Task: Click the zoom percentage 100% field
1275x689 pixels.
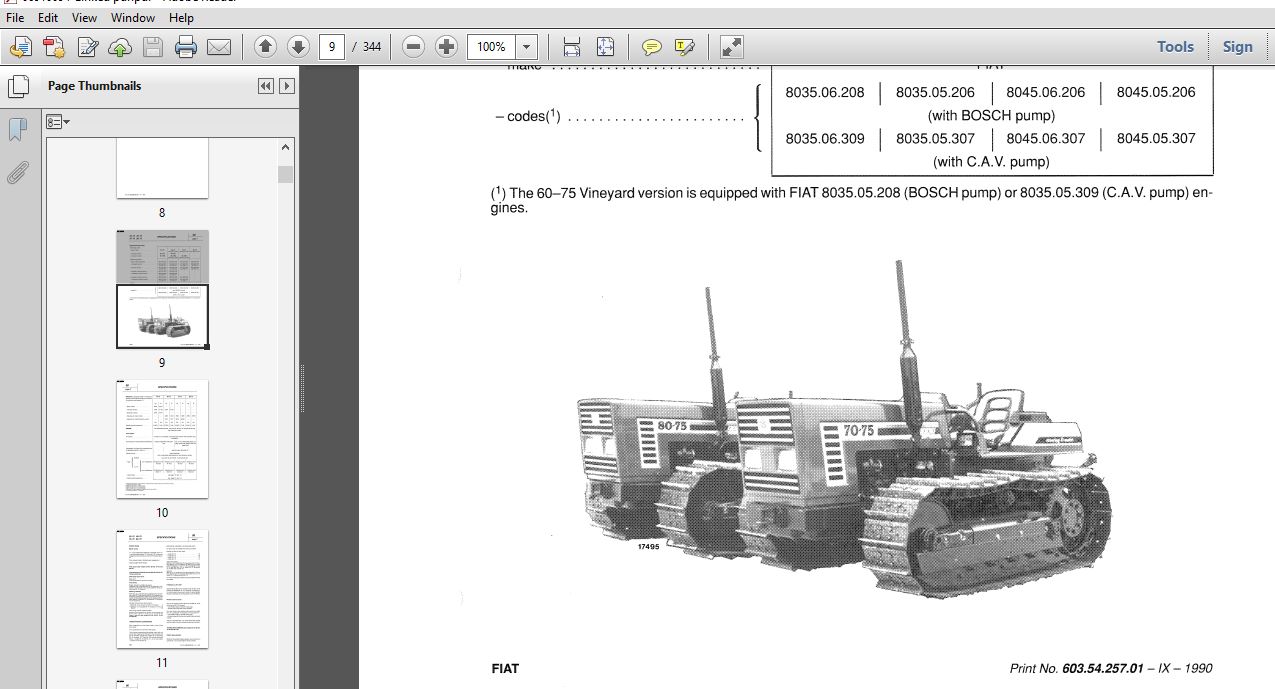Action: point(491,46)
